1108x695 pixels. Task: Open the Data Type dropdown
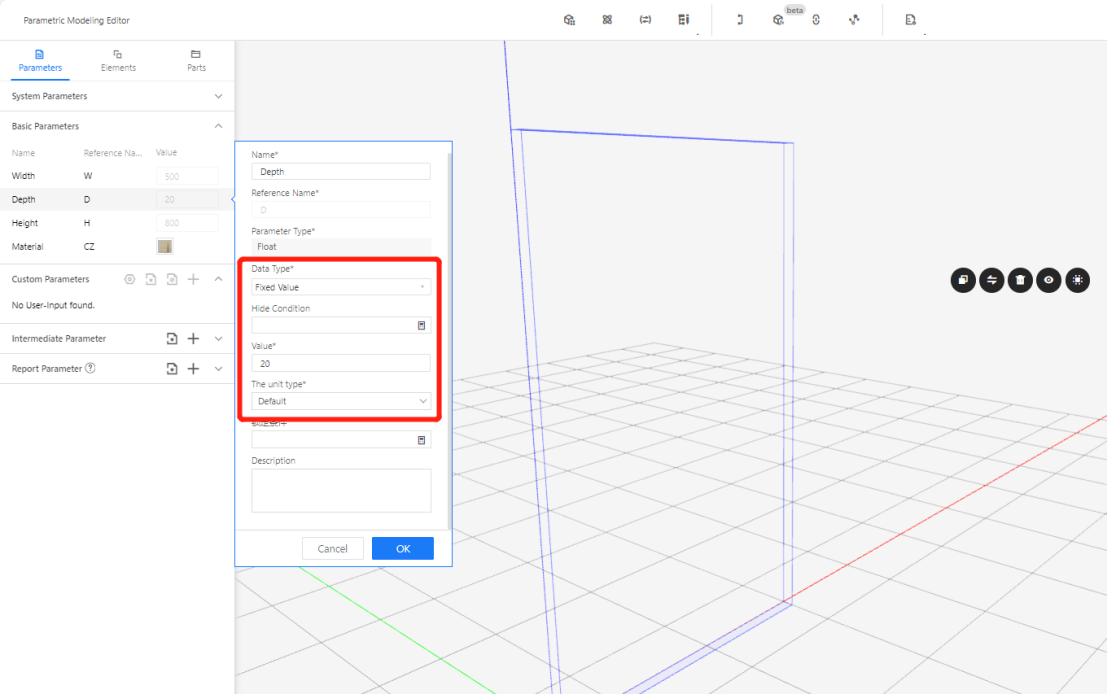(x=341, y=287)
